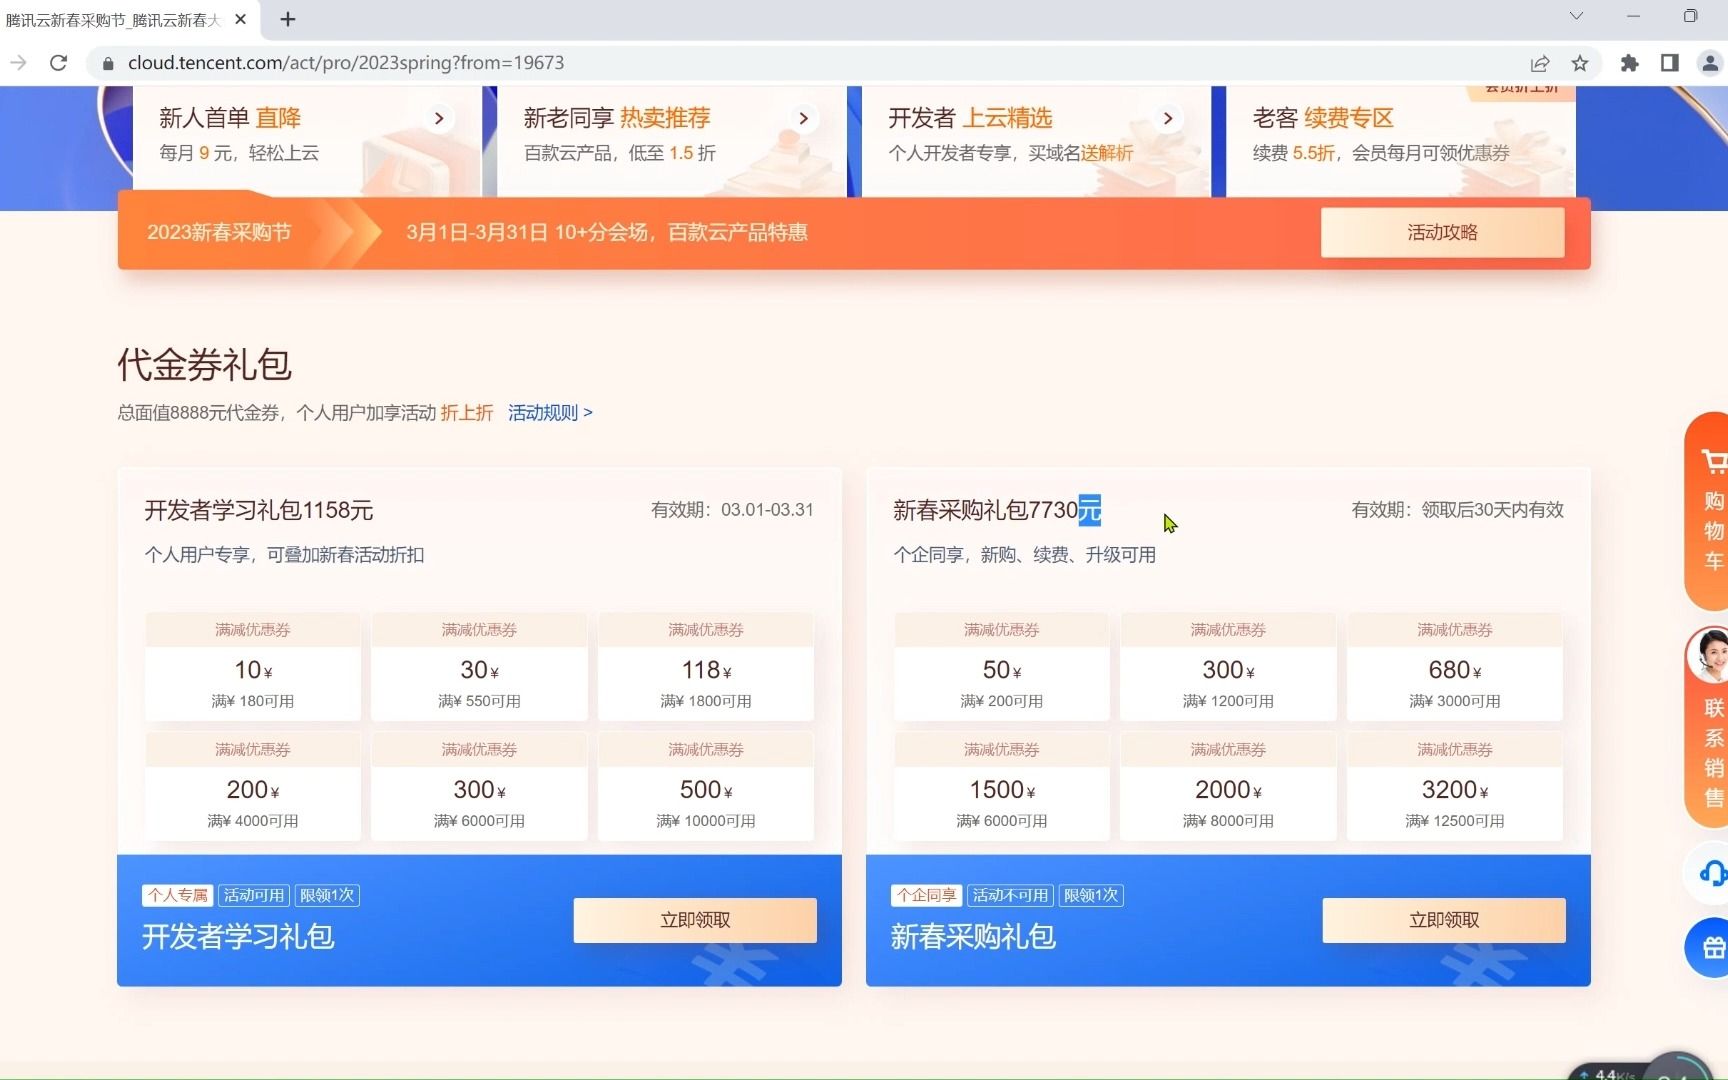Bookmark this page with the star icon
Viewport: 1728px width, 1080px height.
click(1580, 63)
